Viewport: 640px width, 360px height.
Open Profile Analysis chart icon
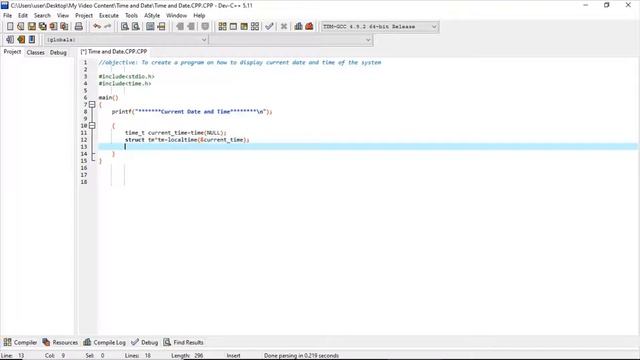click(x=298, y=27)
